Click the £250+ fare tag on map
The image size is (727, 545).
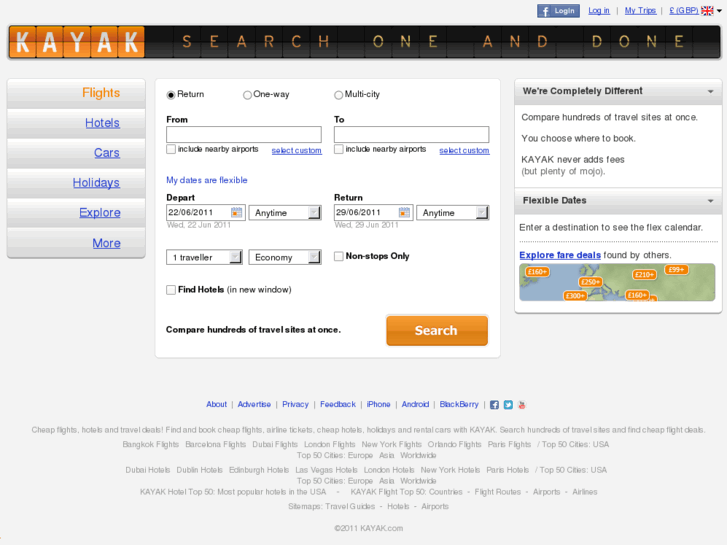coord(591,282)
